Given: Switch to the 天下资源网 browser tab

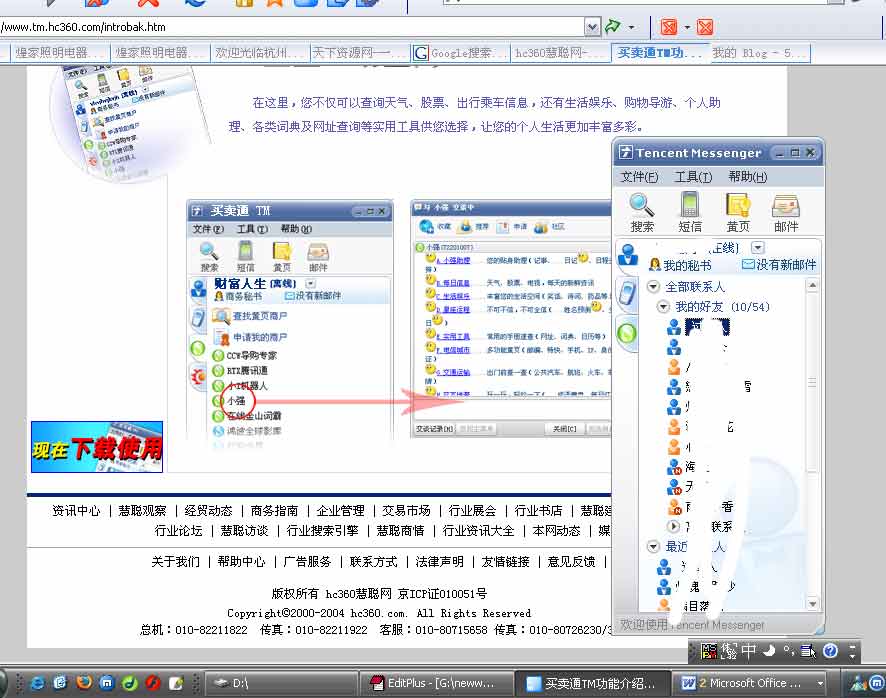Looking at the screenshot, I should [360, 53].
